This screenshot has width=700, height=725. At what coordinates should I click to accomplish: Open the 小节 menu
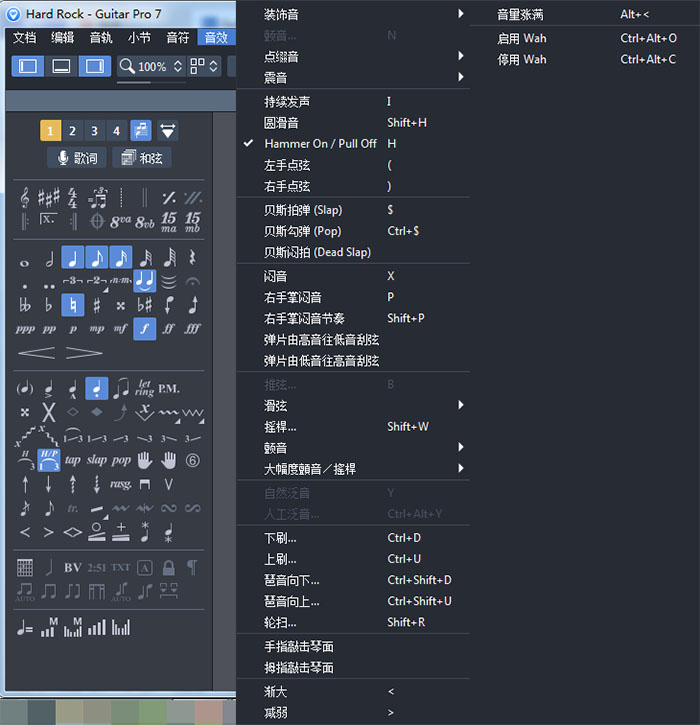tap(139, 37)
